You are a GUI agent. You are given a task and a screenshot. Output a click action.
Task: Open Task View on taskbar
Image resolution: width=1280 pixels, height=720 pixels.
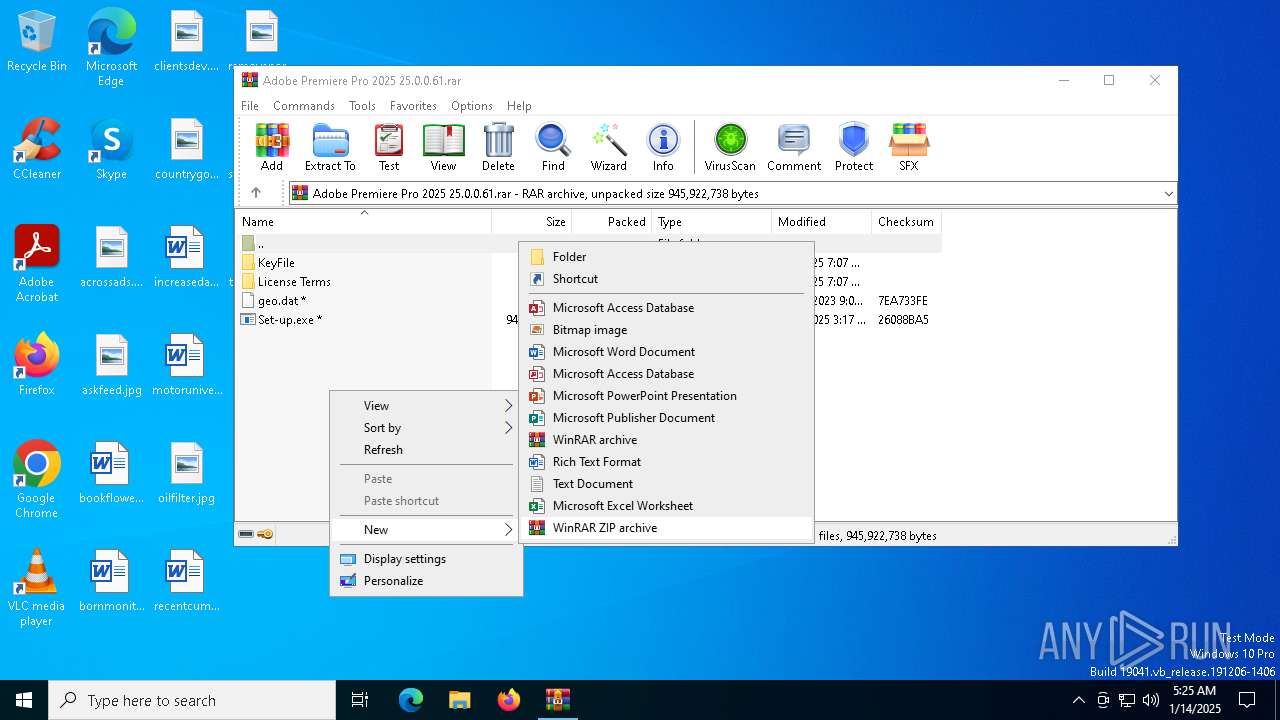pos(360,700)
